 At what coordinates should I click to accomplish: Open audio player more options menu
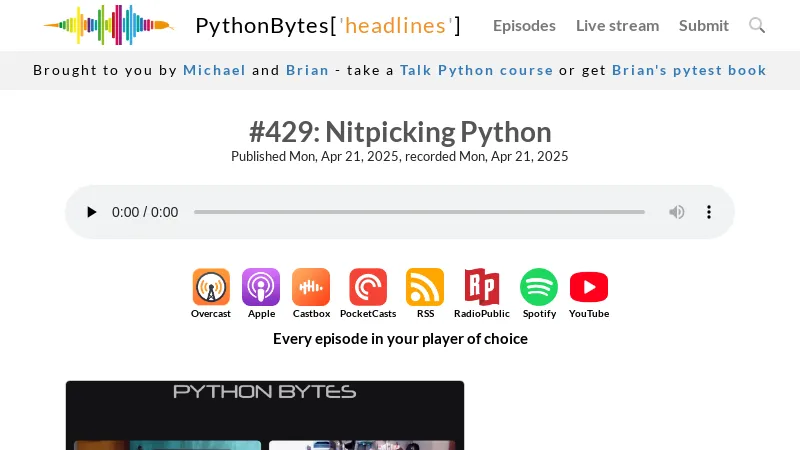coord(709,212)
